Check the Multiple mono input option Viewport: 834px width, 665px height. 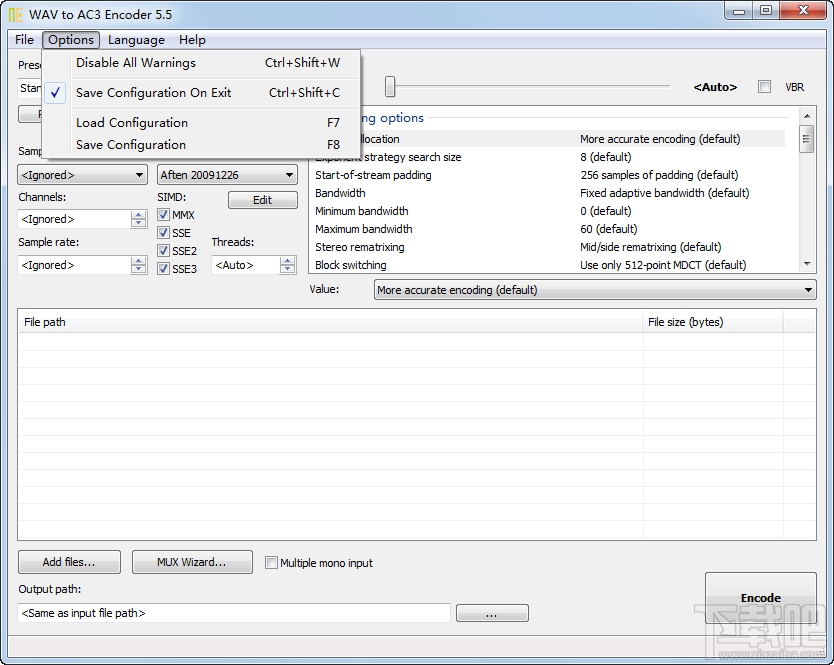tap(271, 563)
